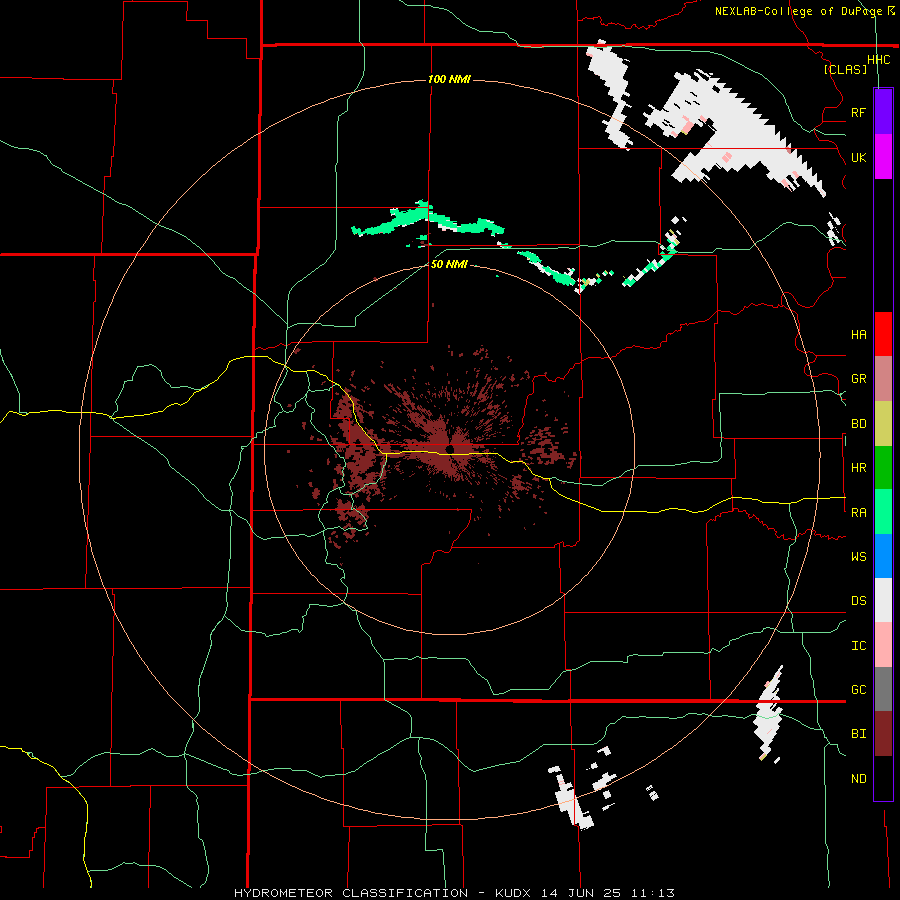Image resolution: width=900 pixels, height=900 pixels.
Task: Click the HR legend label
Action: click(858, 468)
